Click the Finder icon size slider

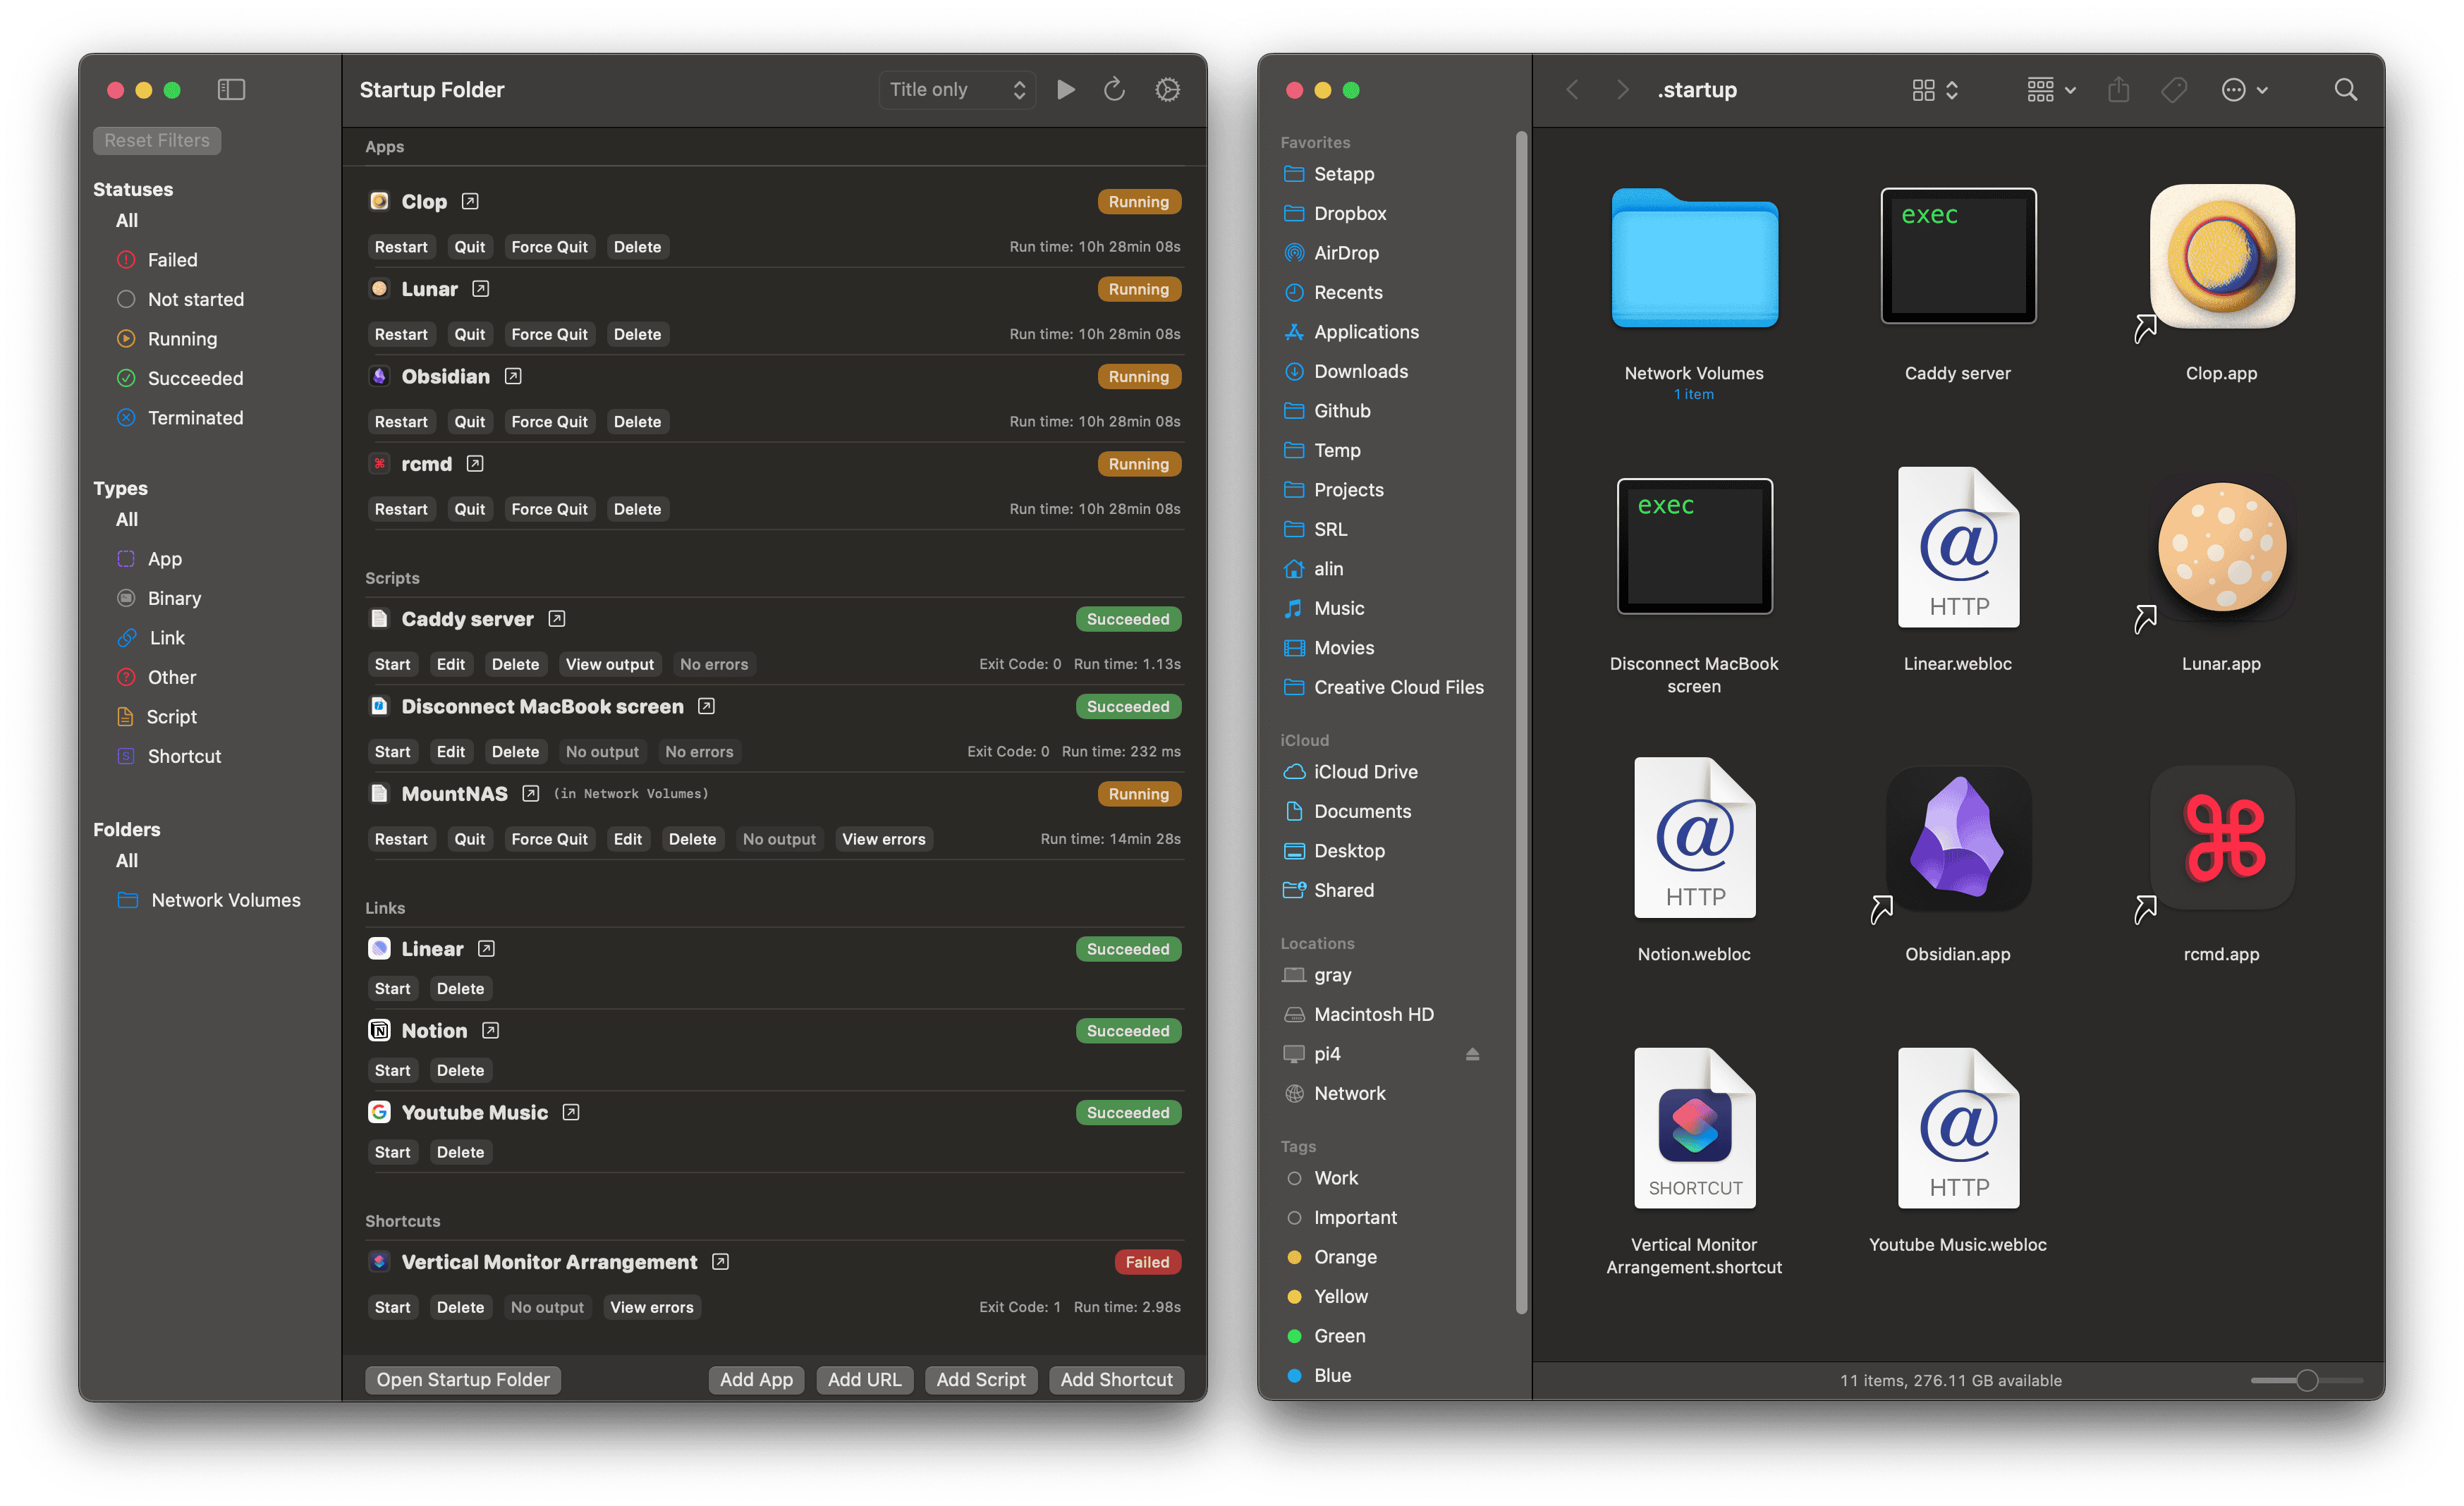click(2307, 1380)
